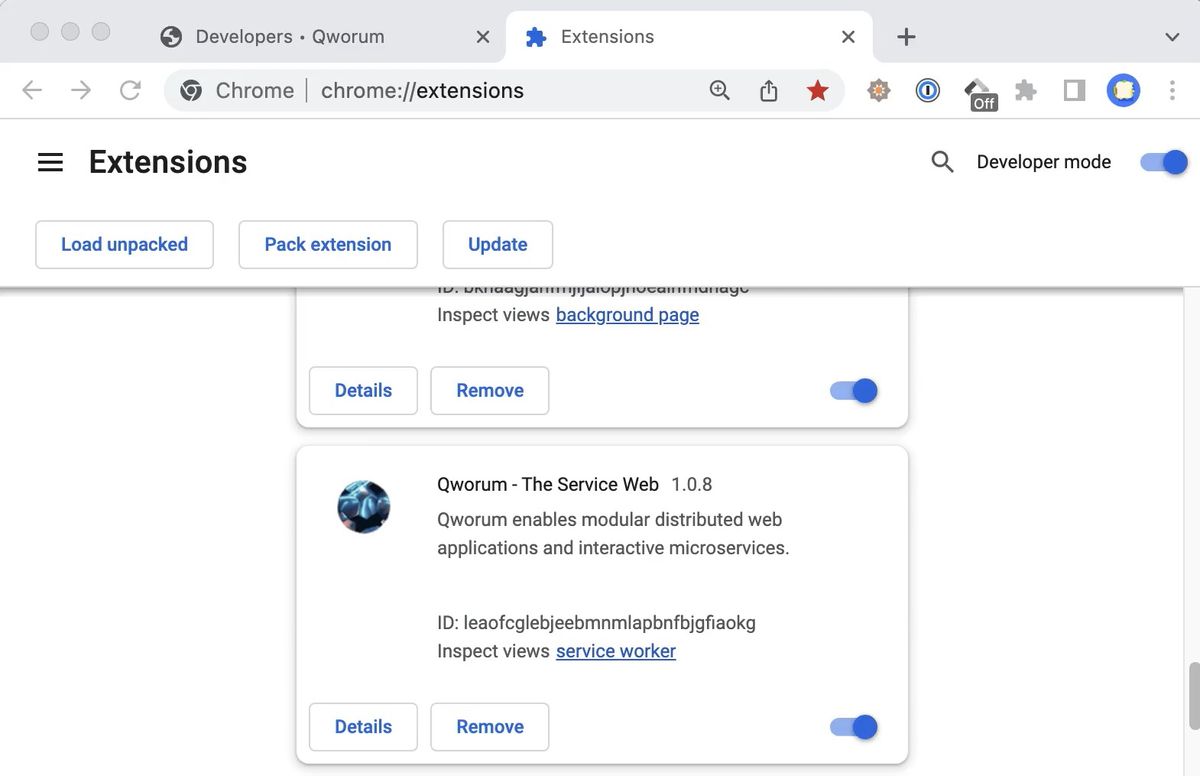Open the Chrome profile avatar

1123,91
